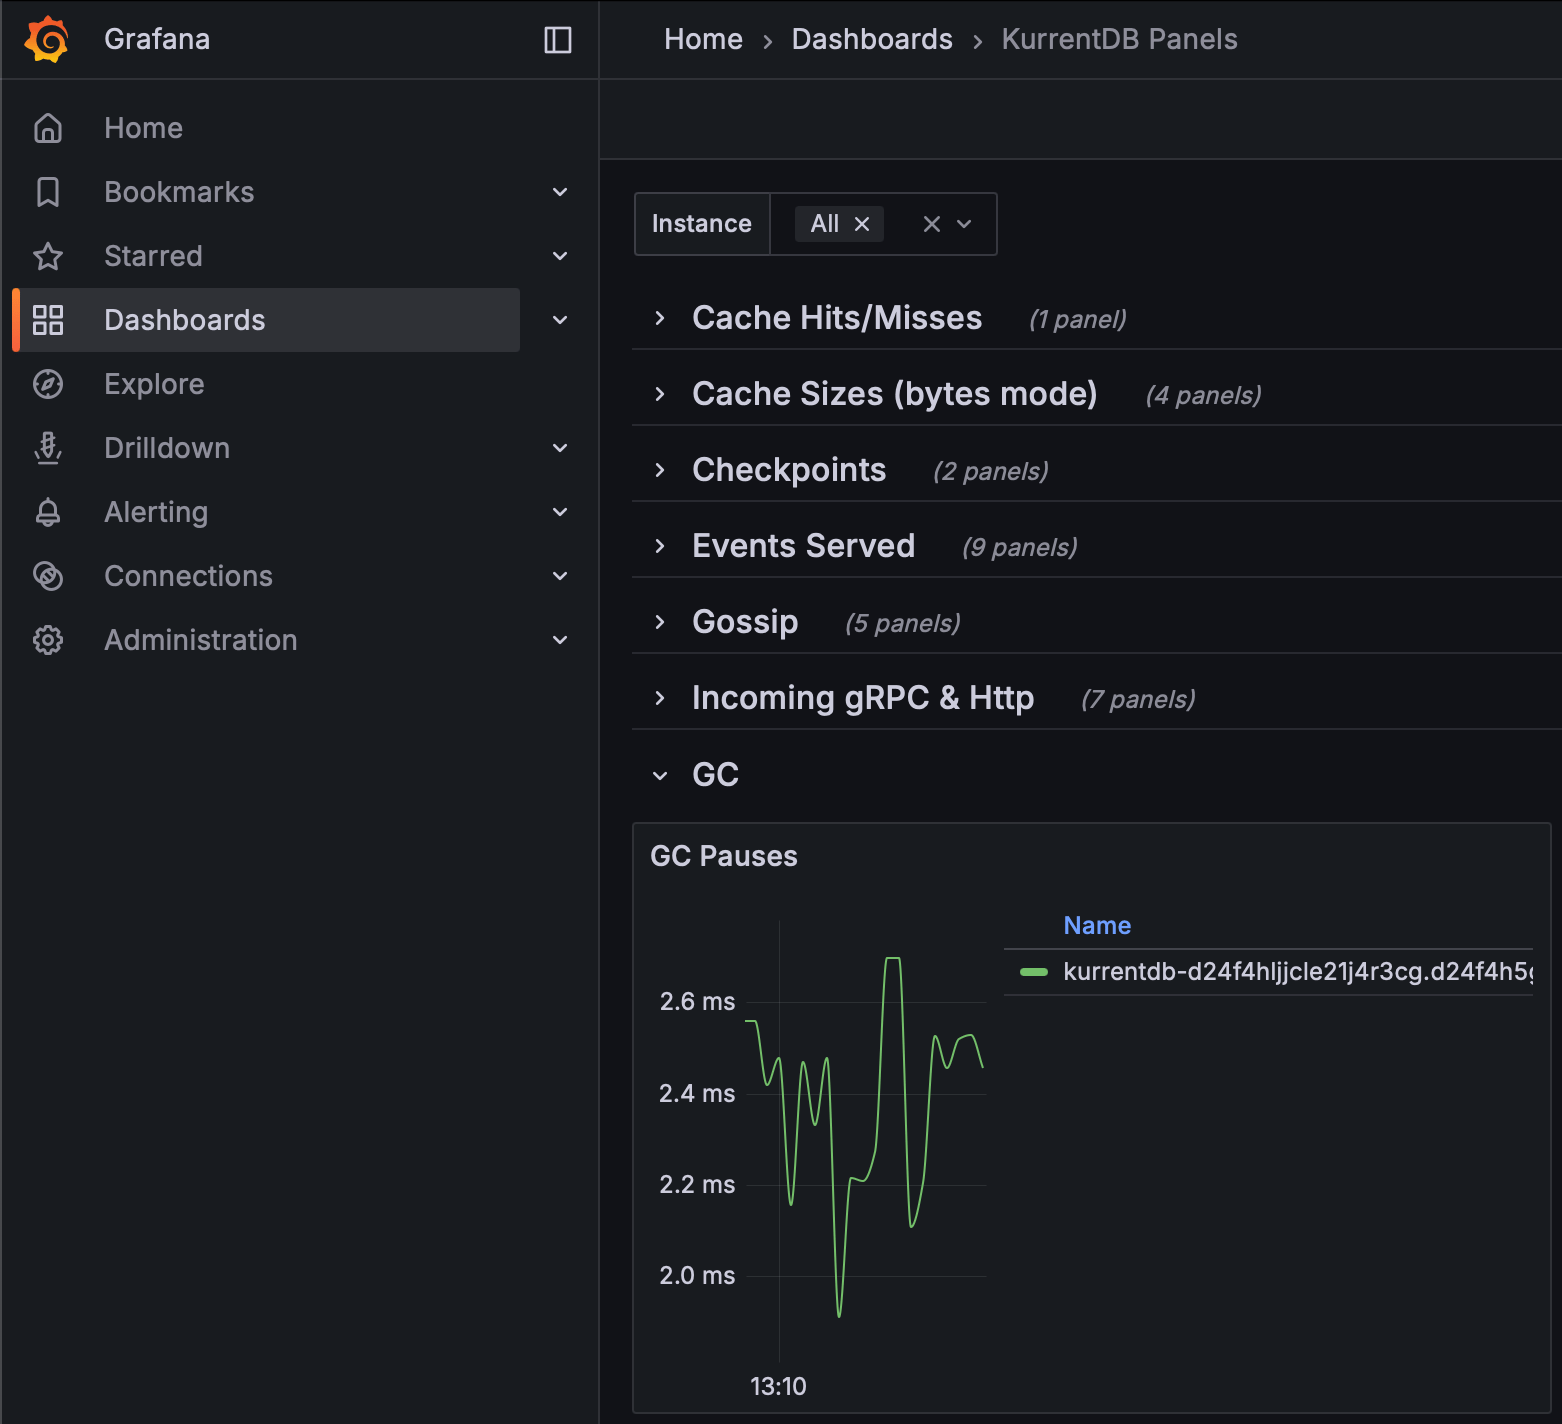
Task: Expand the Cache Hits/Misses row
Action: point(660,318)
